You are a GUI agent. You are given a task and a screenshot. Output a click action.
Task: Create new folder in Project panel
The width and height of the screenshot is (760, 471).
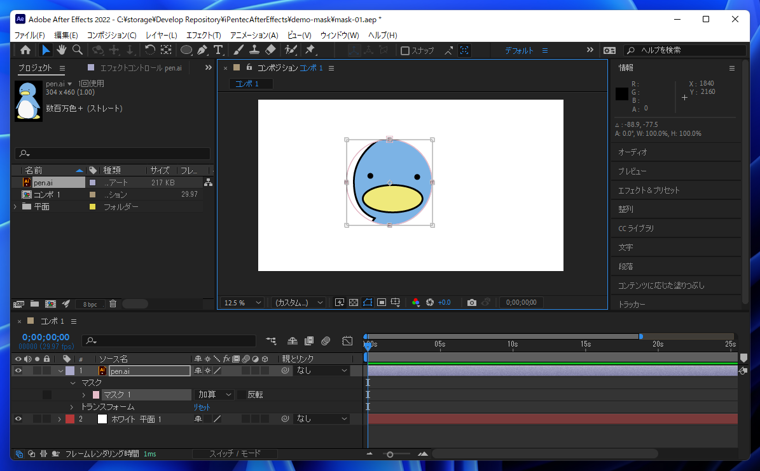tap(34, 304)
